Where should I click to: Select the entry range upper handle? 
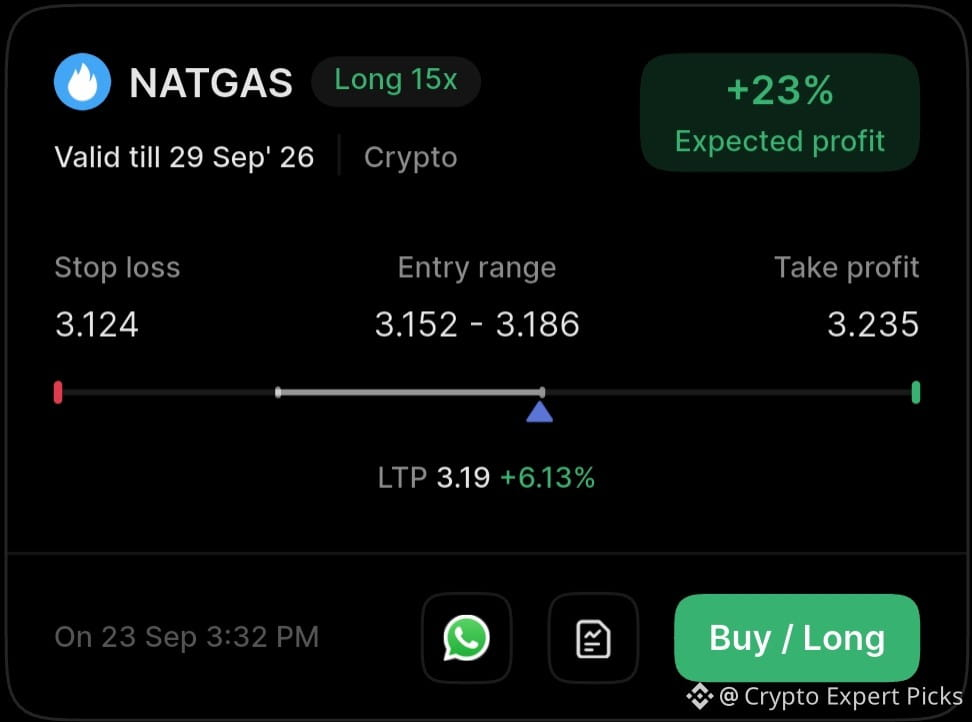(542, 392)
